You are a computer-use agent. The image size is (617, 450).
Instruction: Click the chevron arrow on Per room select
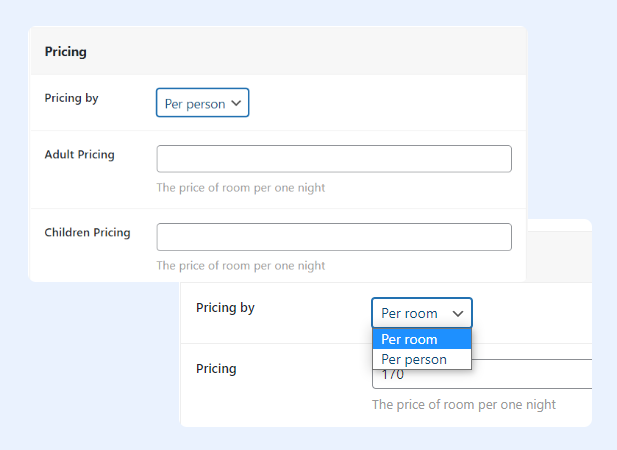coord(458,314)
